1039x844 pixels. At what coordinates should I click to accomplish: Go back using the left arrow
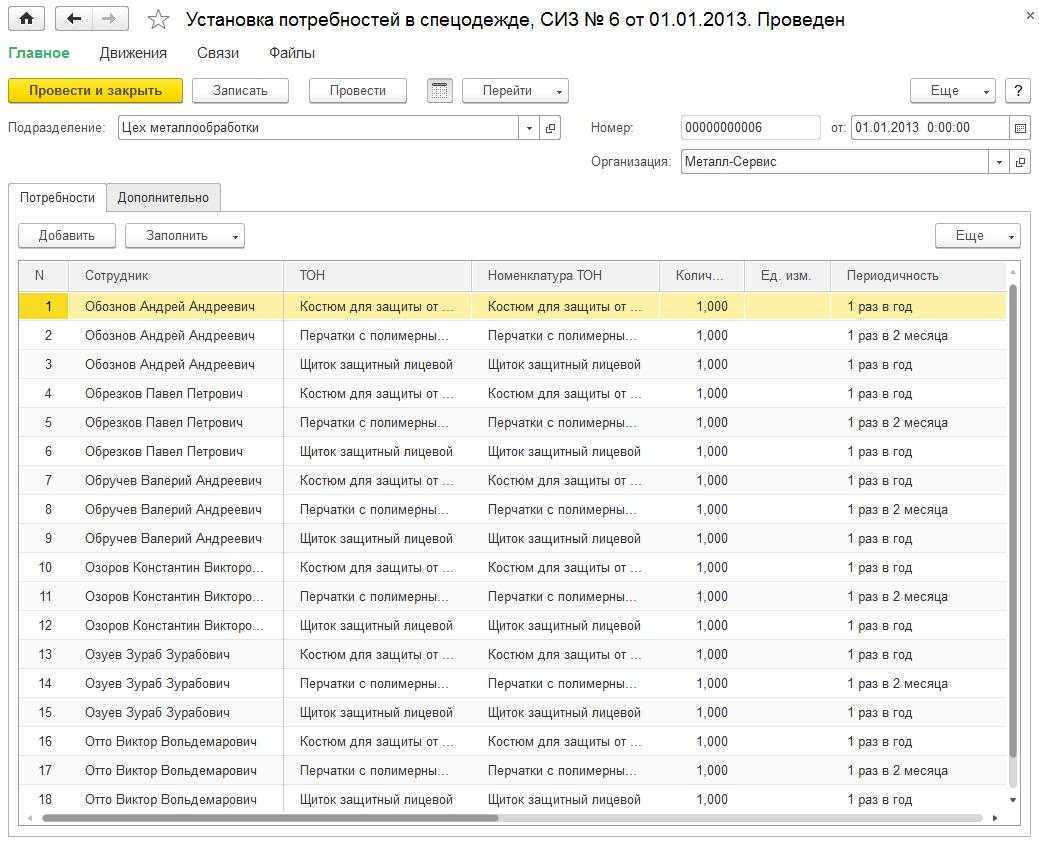(x=76, y=19)
